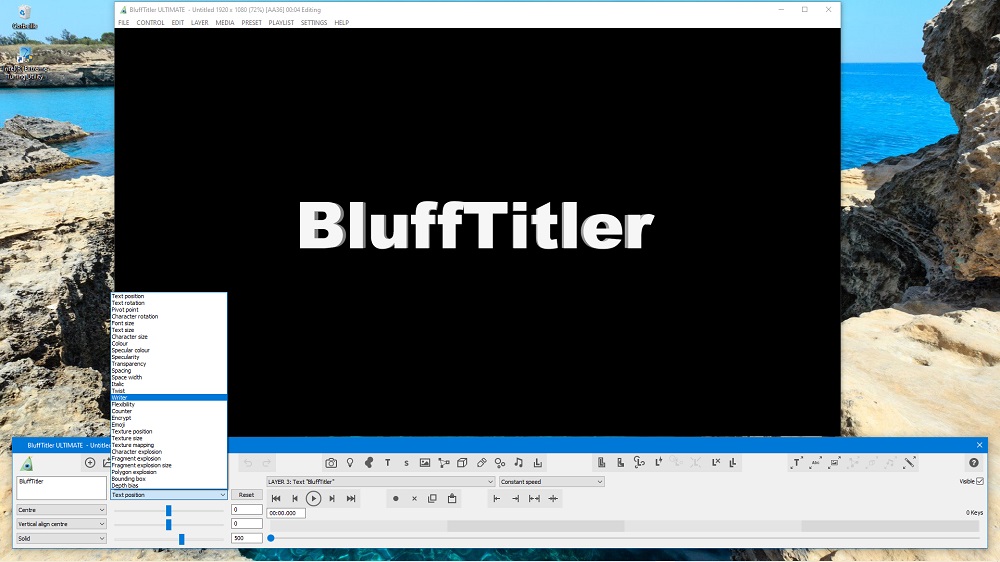1000x562 pixels.
Task: Click the change text T icon with arrows
Action: tap(797, 463)
